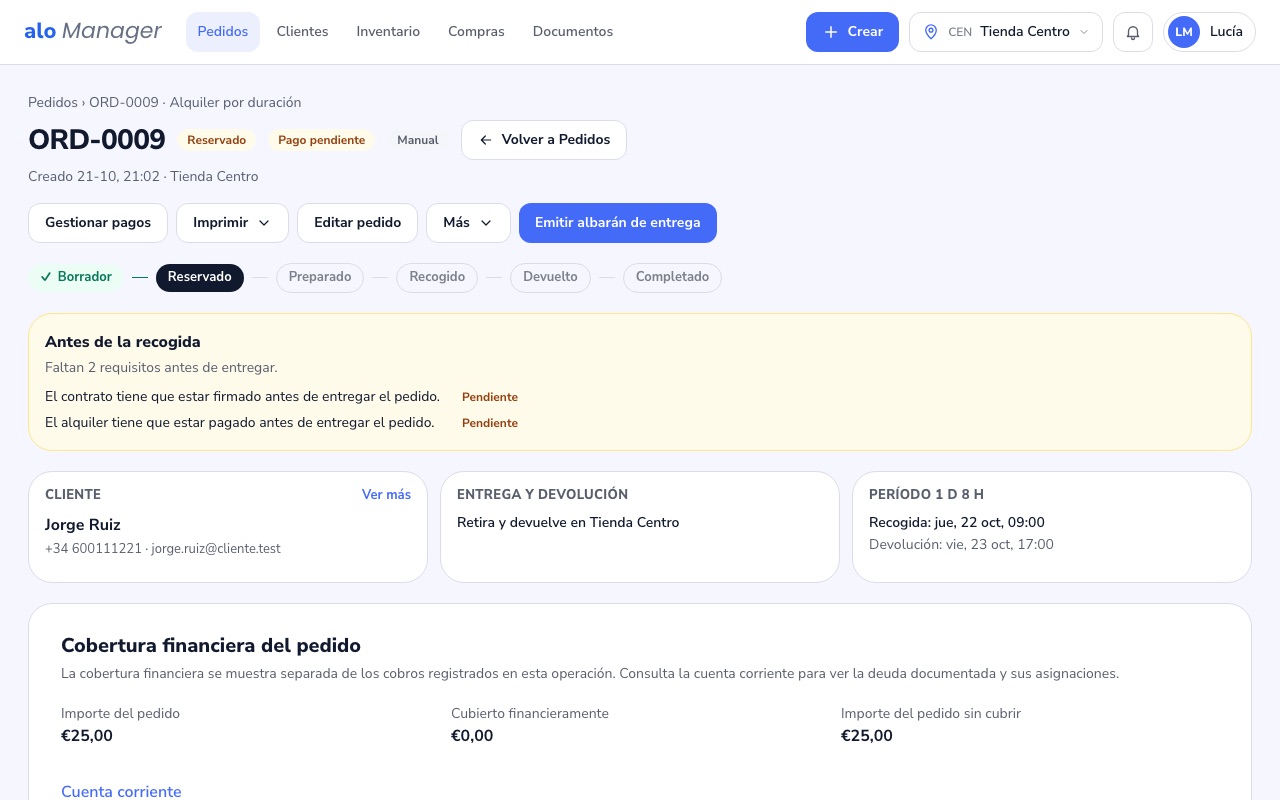Expand the Imprimir dropdown

(232, 223)
